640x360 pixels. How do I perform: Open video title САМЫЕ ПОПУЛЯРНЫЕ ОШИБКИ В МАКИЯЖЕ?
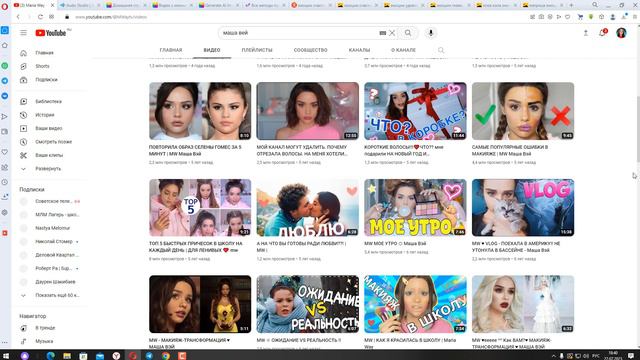pos(510,150)
